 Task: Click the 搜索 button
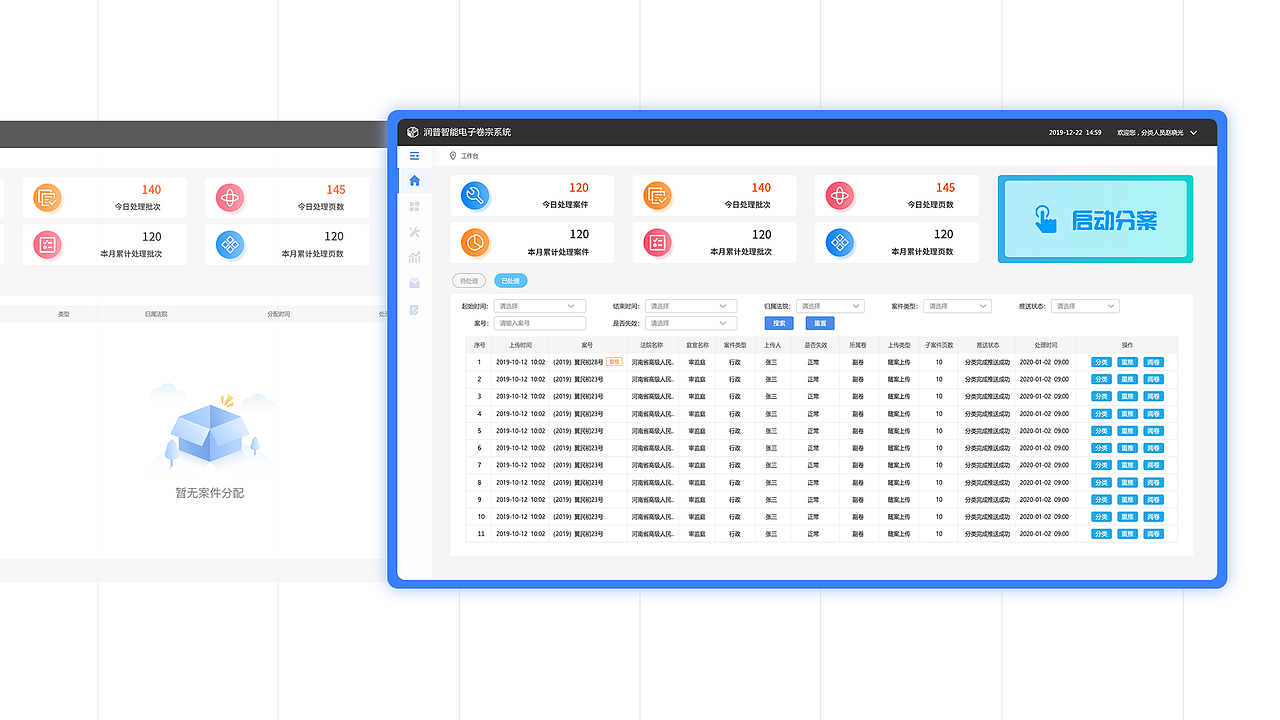779,323
